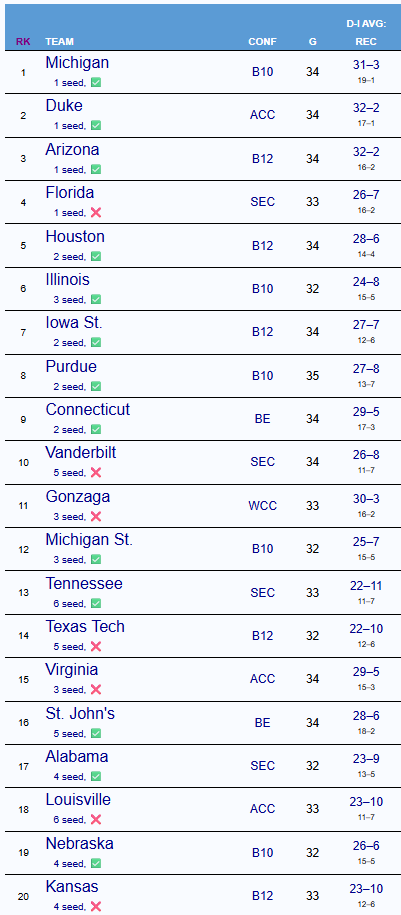The width and height of the screenshot is (401, 915).
Task: Sort by the CONF column header
Action: click(x=263, y=42)
